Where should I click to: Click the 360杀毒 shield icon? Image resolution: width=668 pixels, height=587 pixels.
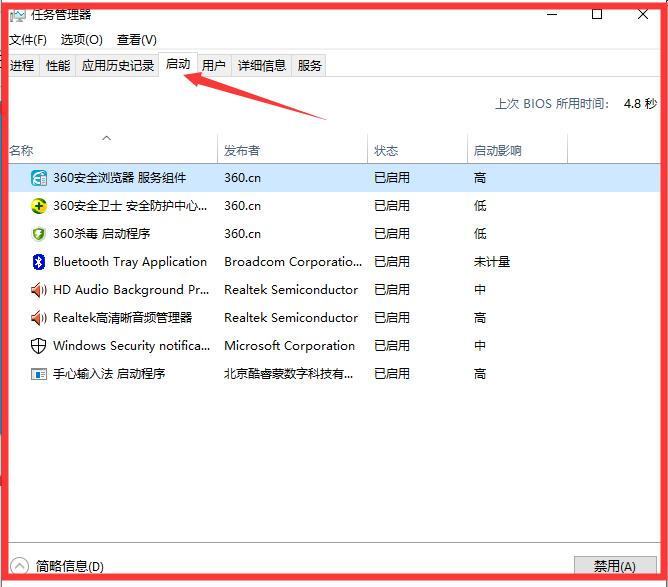point(39,234)
